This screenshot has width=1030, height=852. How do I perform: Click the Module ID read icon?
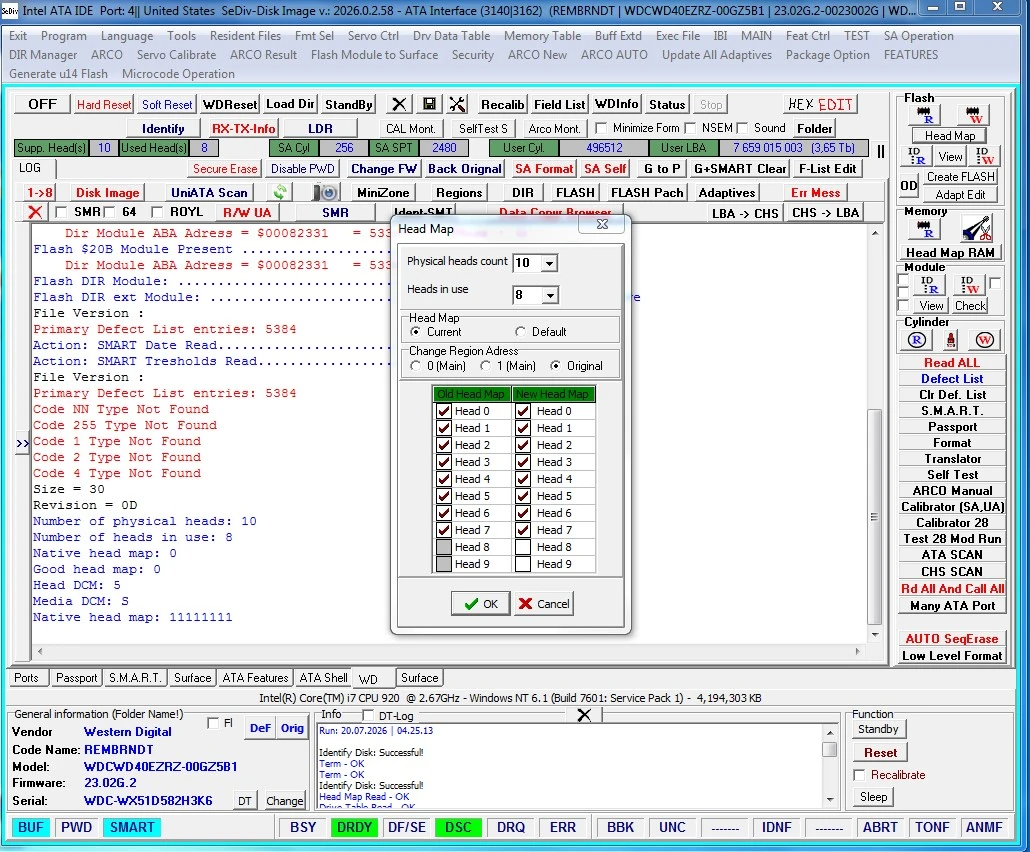928,284
